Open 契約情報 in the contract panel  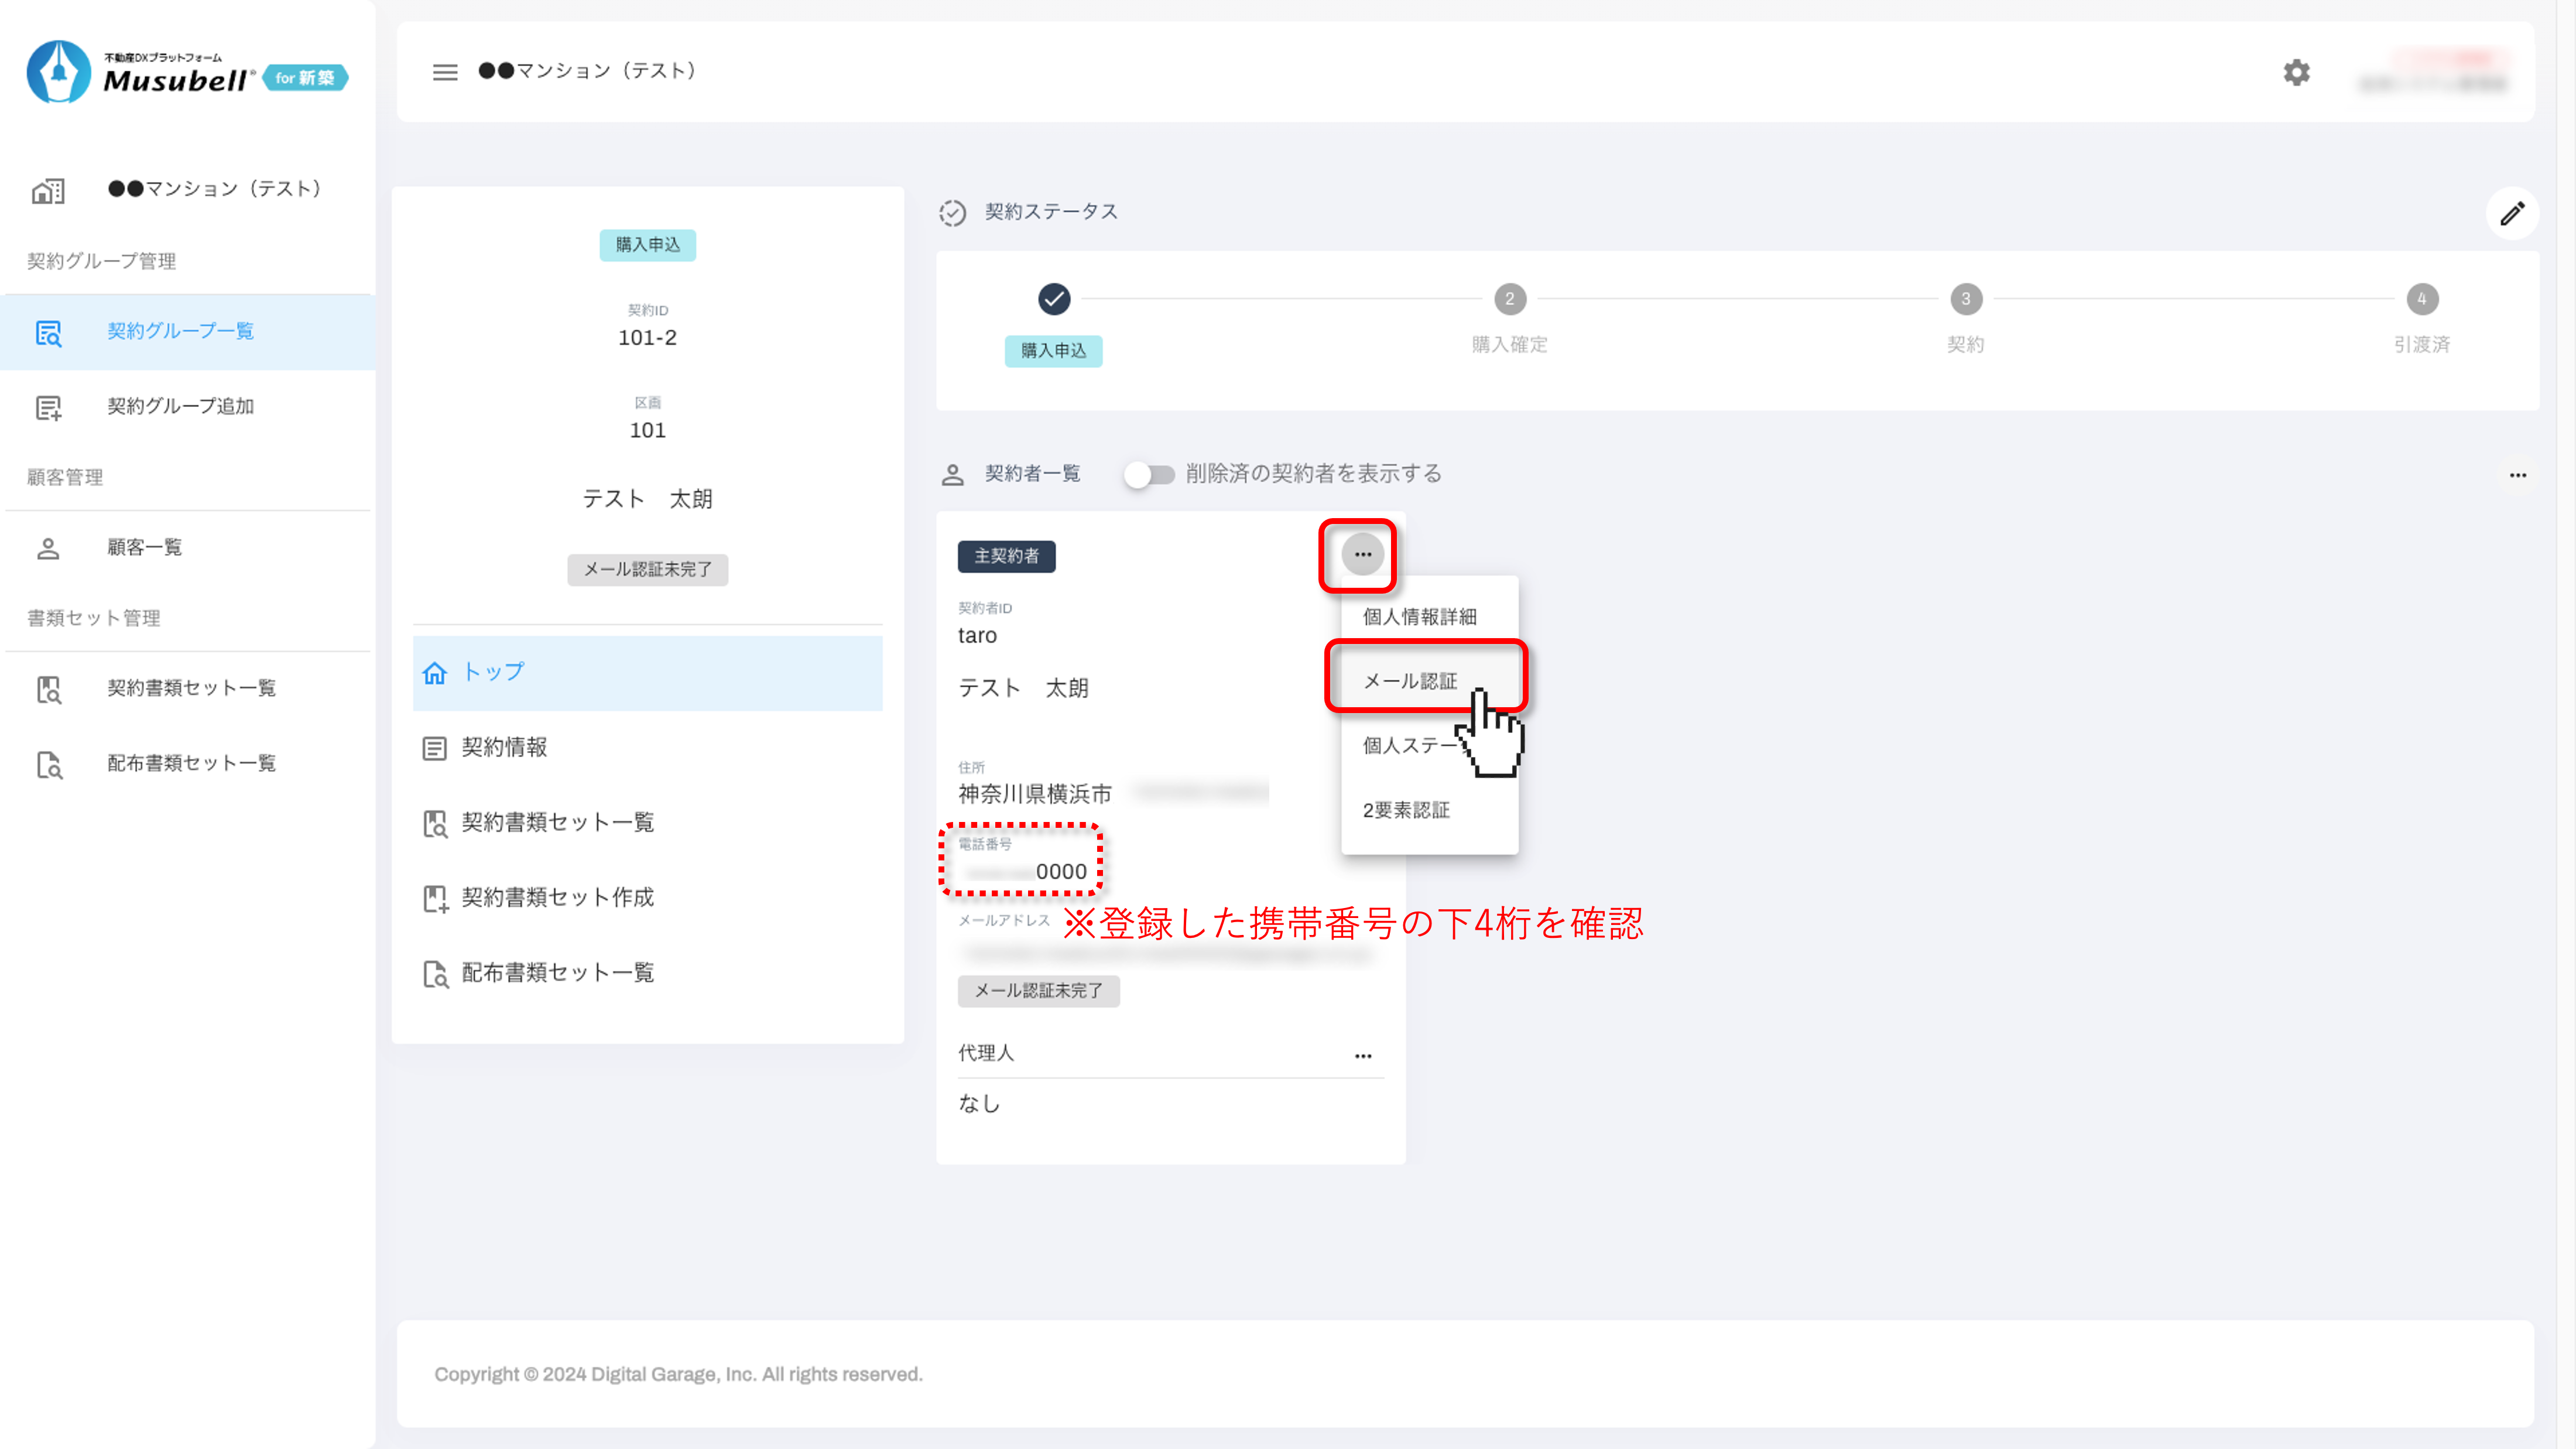504,748
